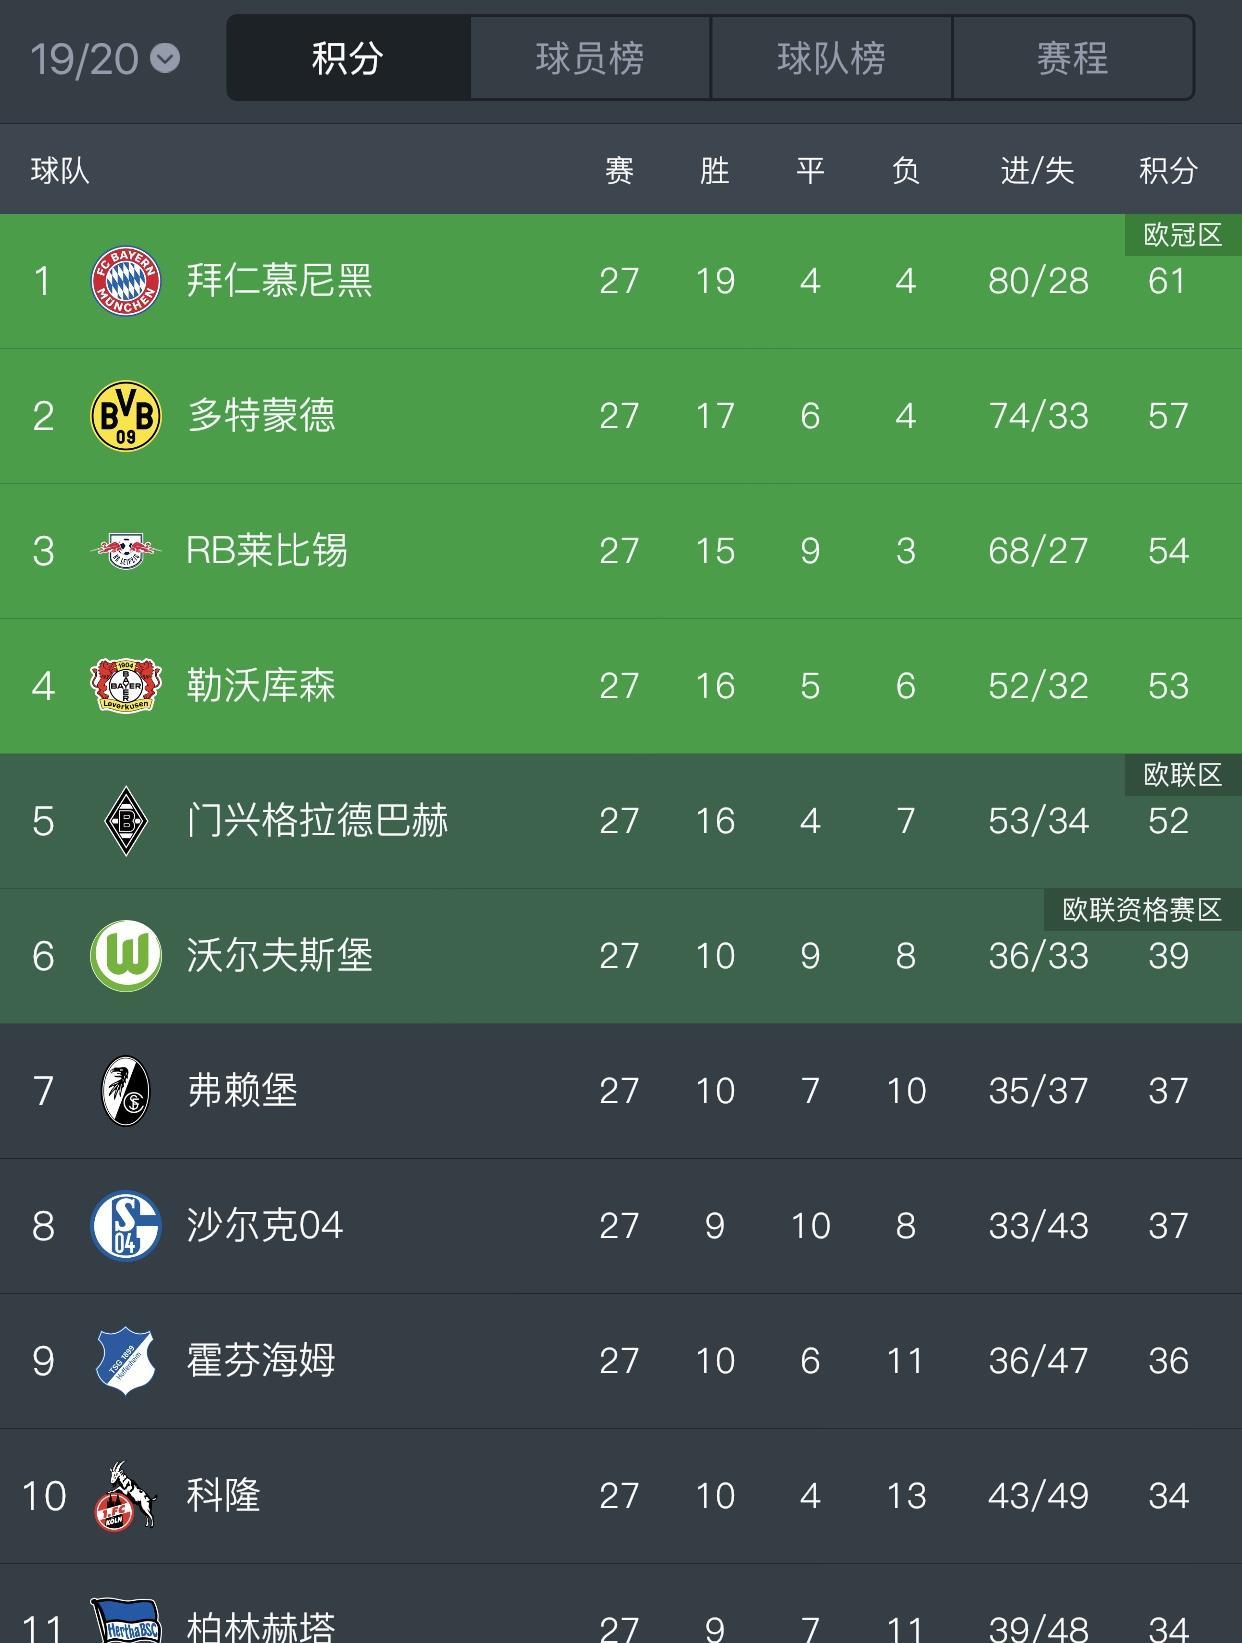Image resolution: width=1242 pixels, height=1643 pixels.
Task: Expand season picker via chevron arrow
Action: click(165, 59)
